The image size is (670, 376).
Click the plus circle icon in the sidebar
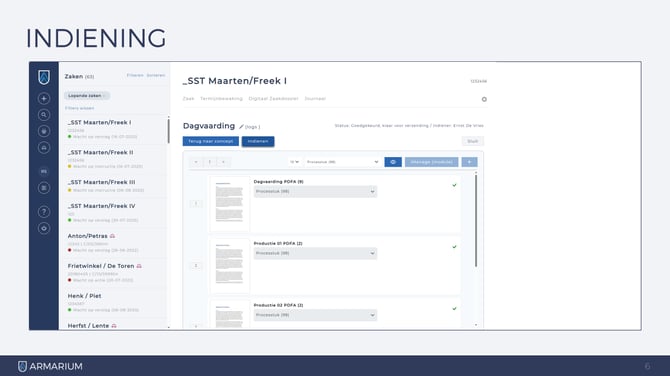[x=44, y=98]
